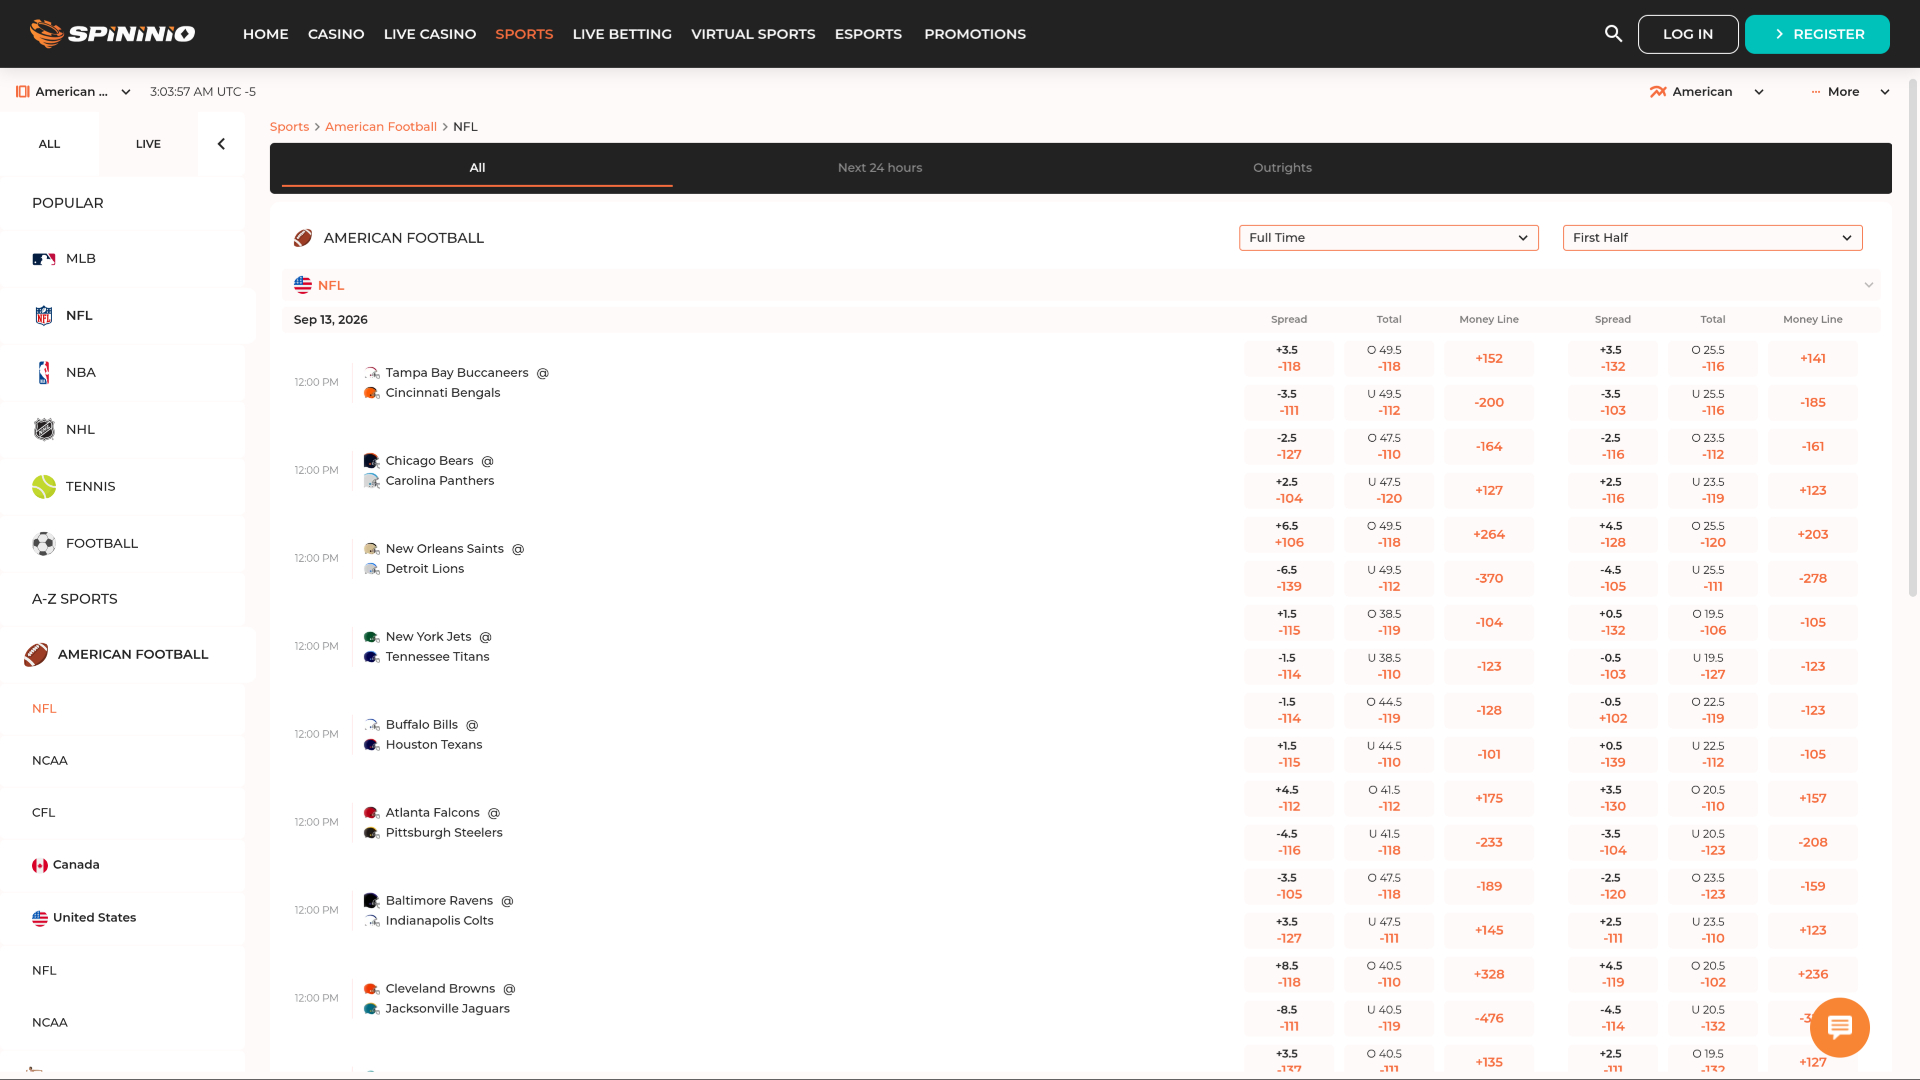Open the live chat bubble icon
Image resolution: width=1920 pixels, height=1080 pixels.
click(1839, 1027)
